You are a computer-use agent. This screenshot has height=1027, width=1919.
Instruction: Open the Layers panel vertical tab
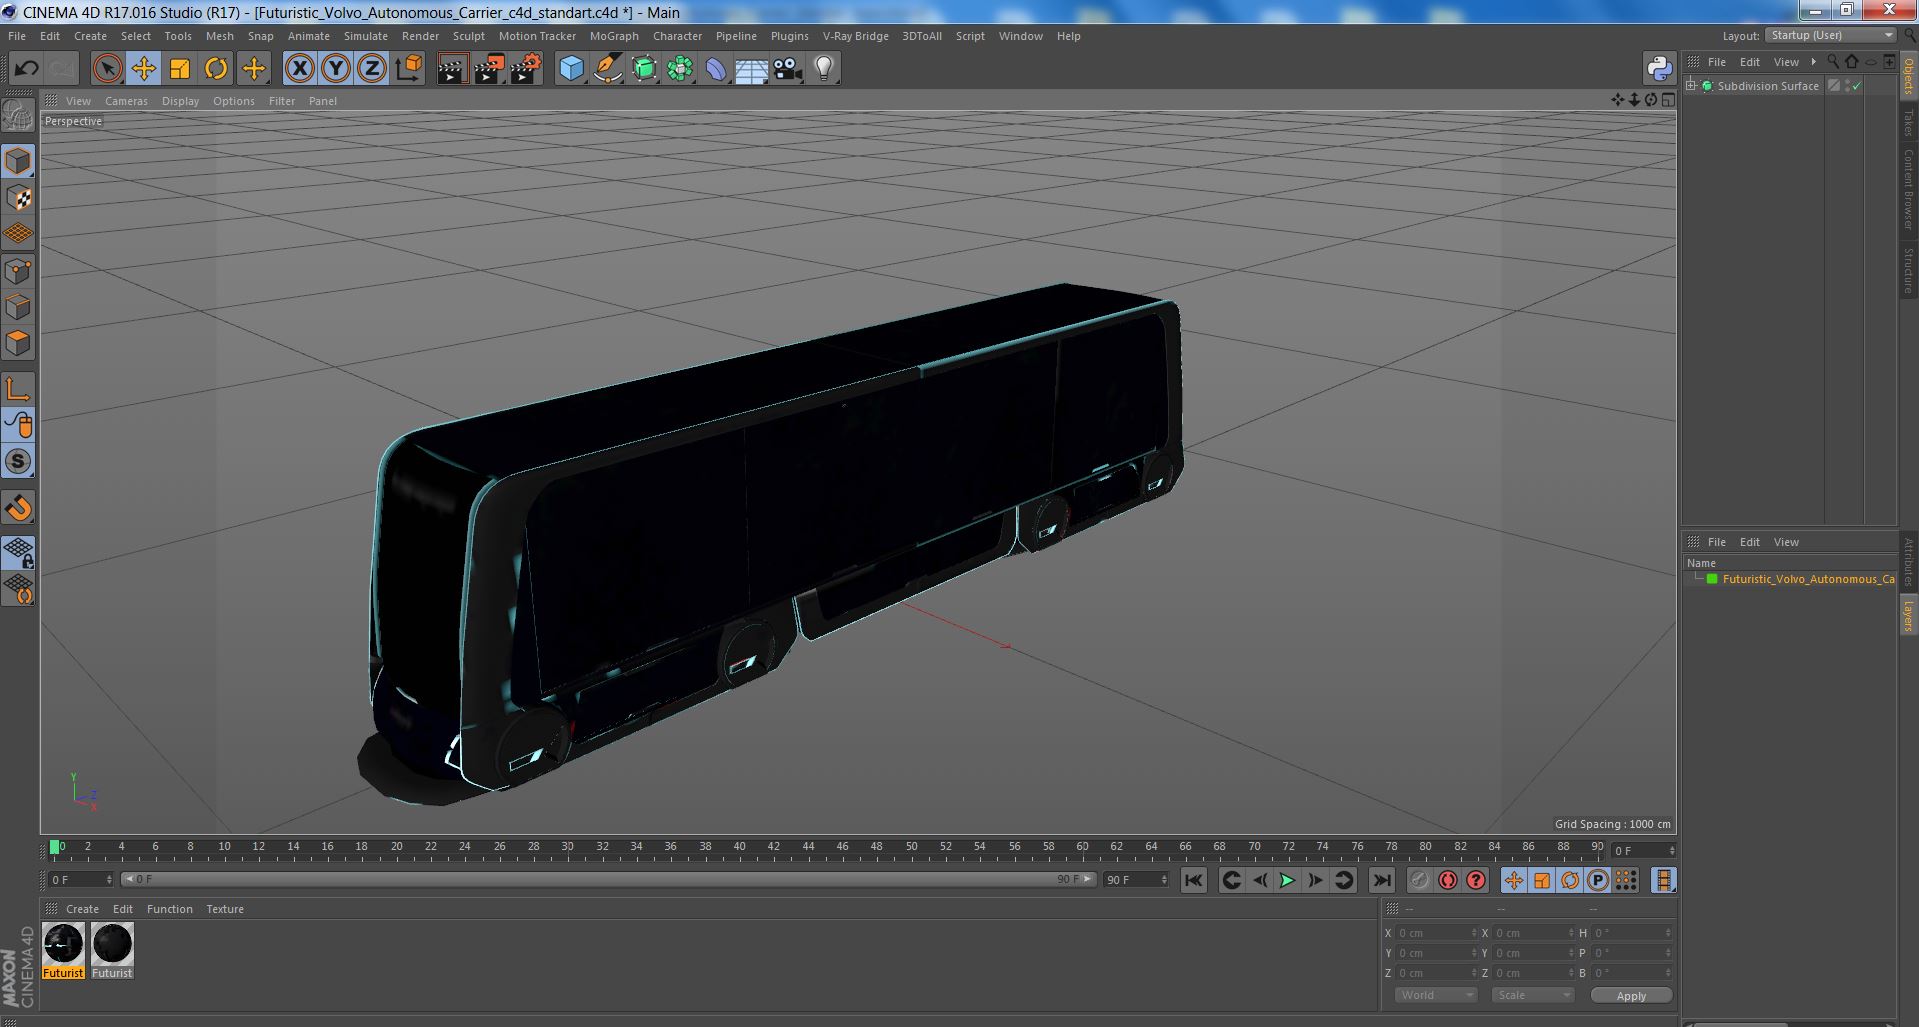(1908, 616)
